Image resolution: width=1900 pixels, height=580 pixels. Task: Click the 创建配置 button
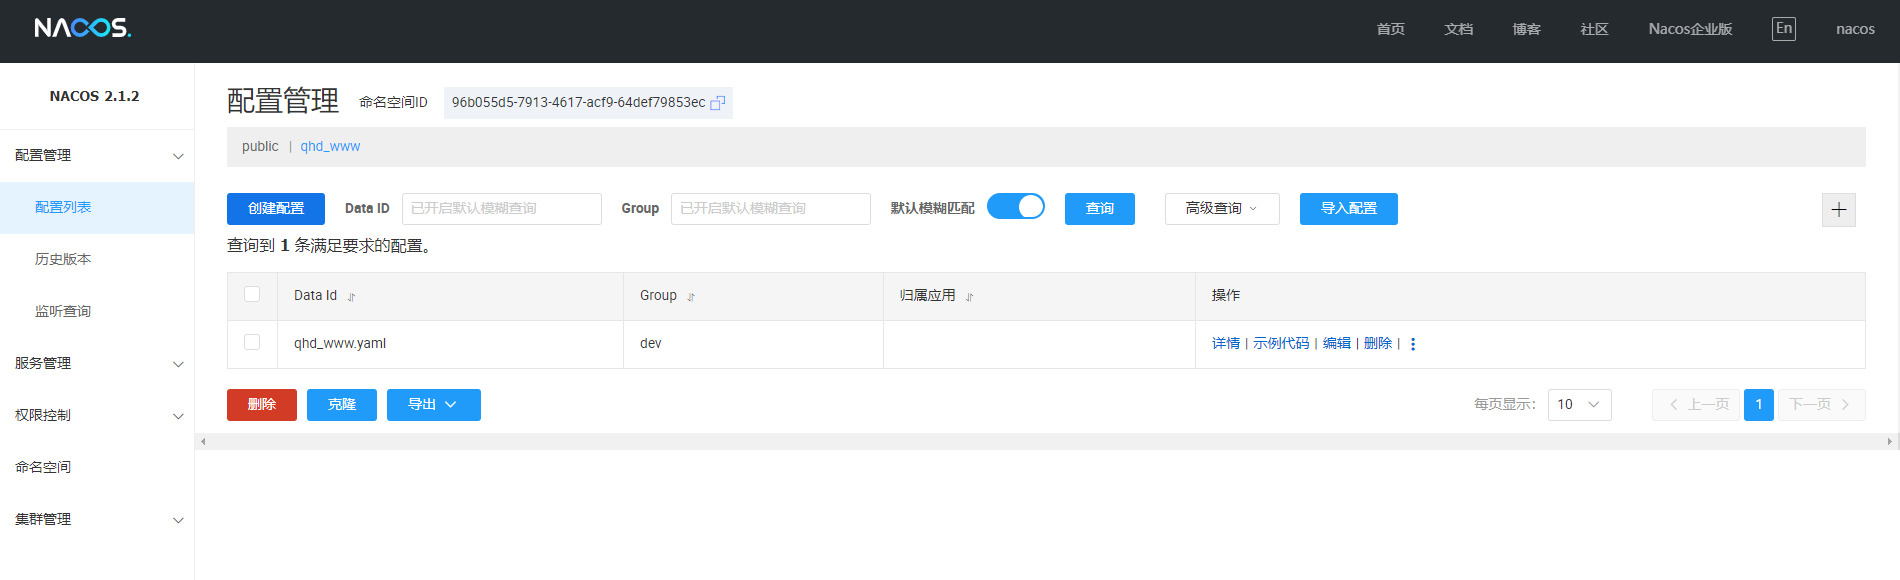pyautogui.click(x=276, y=209)
